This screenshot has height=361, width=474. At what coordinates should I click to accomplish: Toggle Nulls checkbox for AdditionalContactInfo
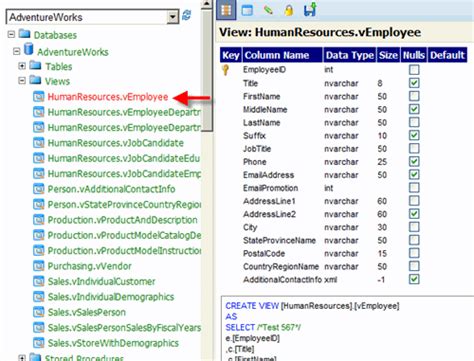point(414,279)
